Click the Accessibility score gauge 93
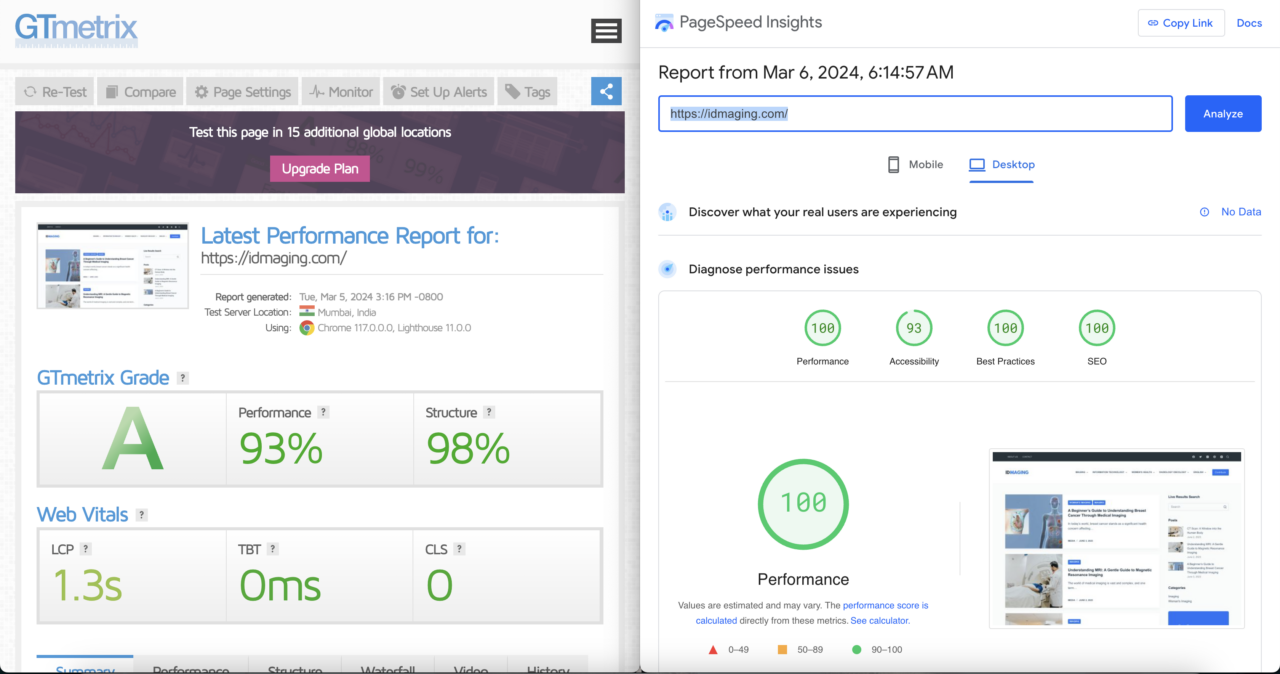The height and width of the screenshot is (674, 1280). pos(914,329)
